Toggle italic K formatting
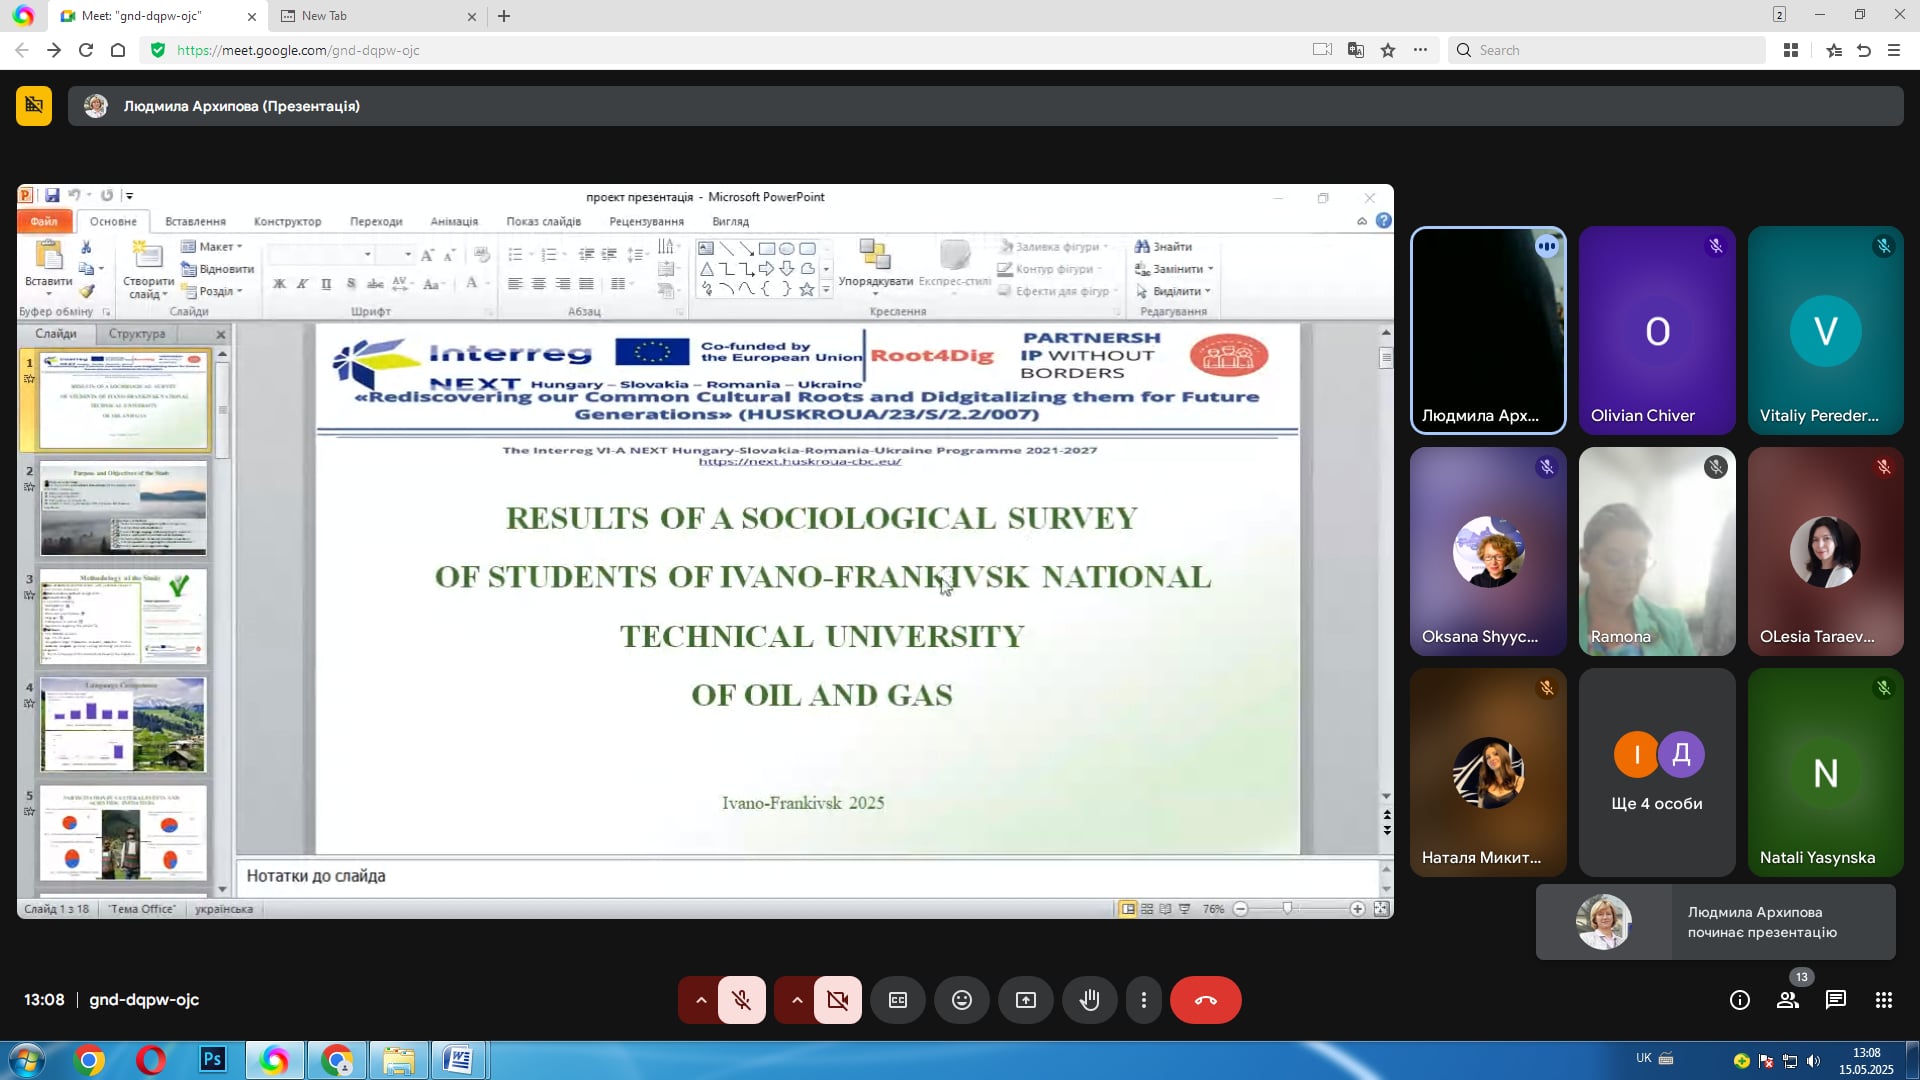 click(x=302, y=284)
